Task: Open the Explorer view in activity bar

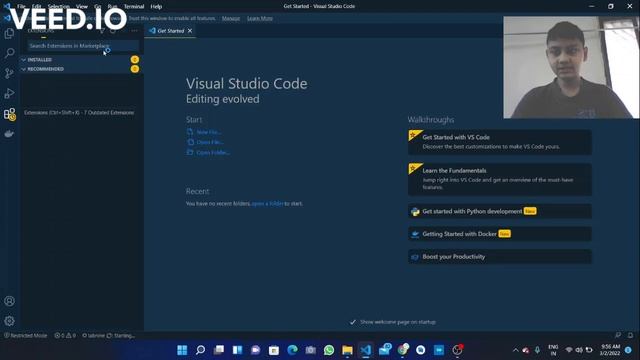Action: pyautogui.click(x=9, y=33)
